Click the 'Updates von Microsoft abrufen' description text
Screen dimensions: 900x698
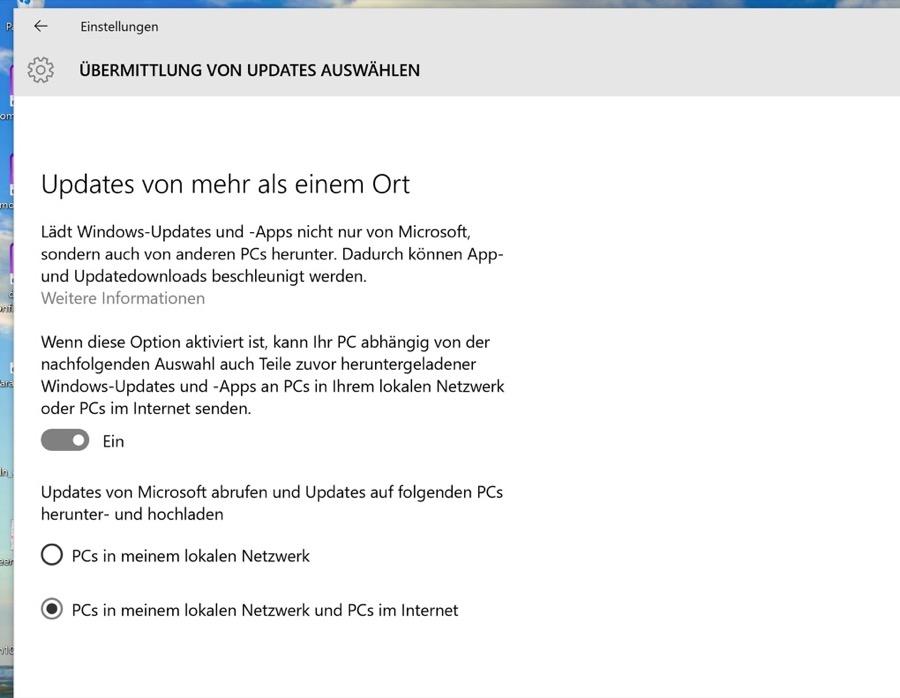pyautogui.click(x=272, y=502)
